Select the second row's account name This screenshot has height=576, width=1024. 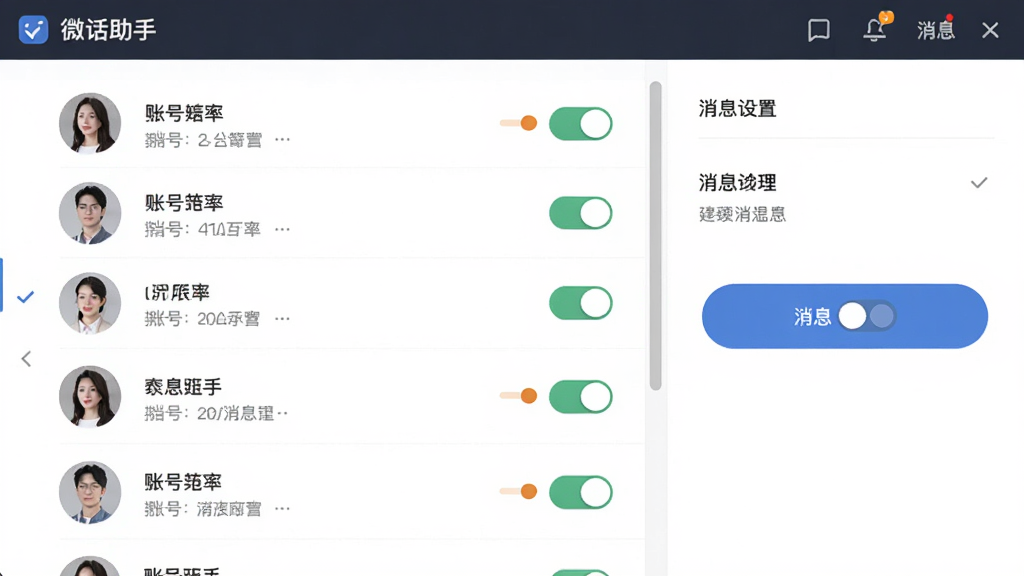[184, 202]
